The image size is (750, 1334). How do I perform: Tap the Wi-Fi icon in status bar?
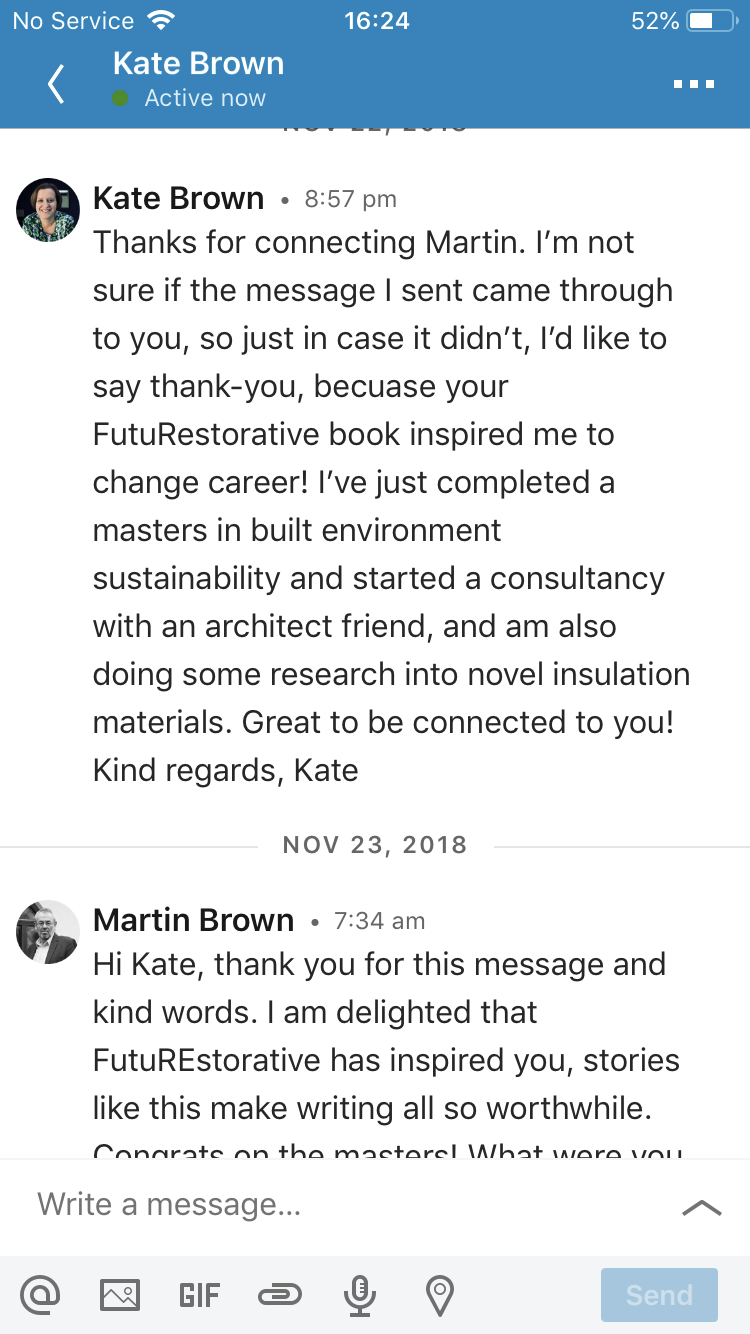(160, 21)
